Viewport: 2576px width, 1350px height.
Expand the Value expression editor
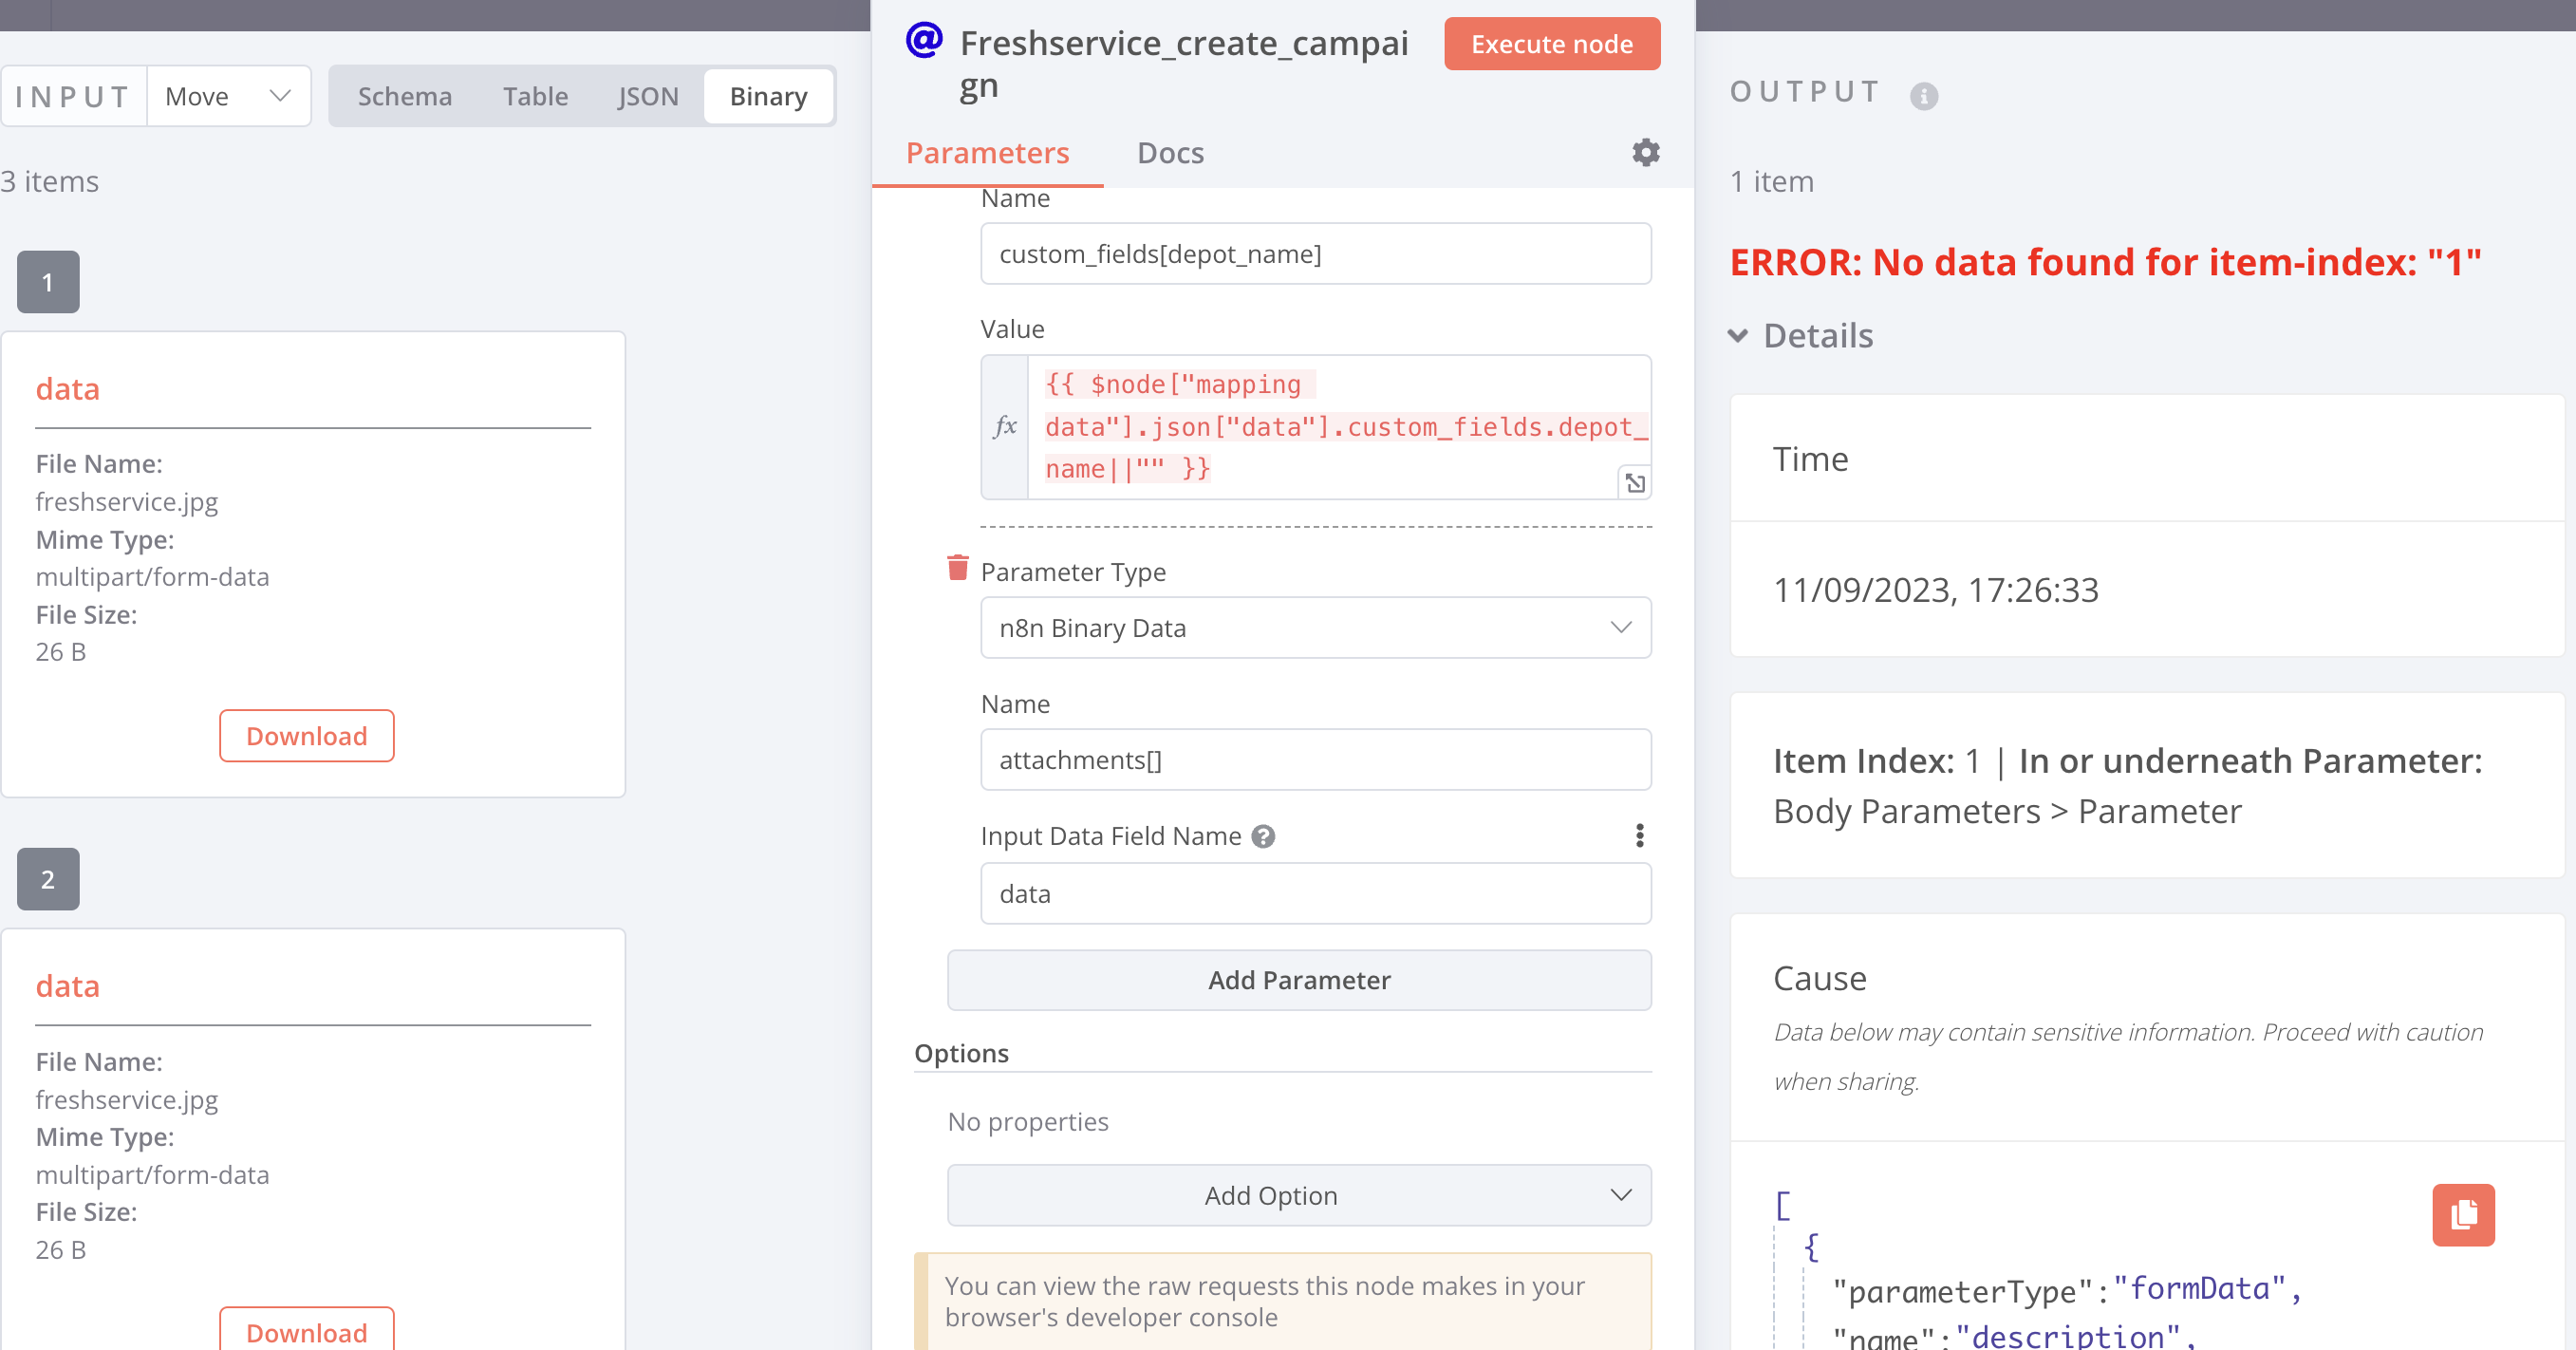click(1634, 483)
